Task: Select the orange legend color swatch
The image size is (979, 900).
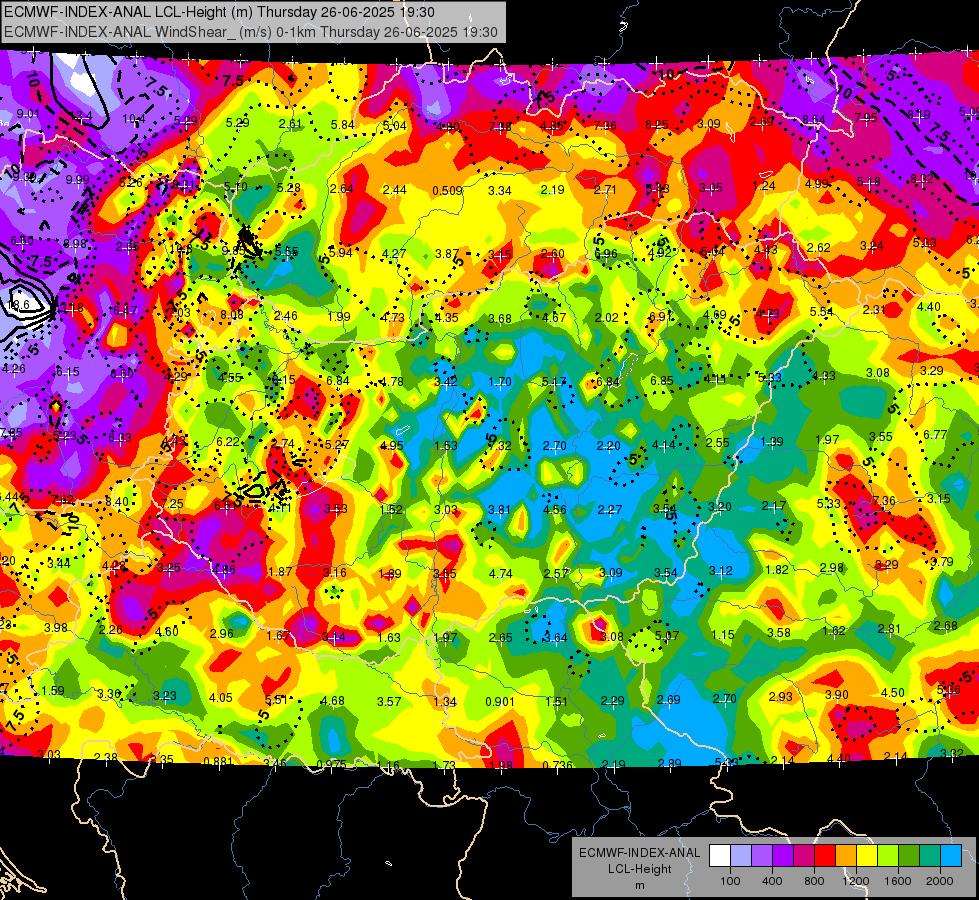Action: pos(846,856)
